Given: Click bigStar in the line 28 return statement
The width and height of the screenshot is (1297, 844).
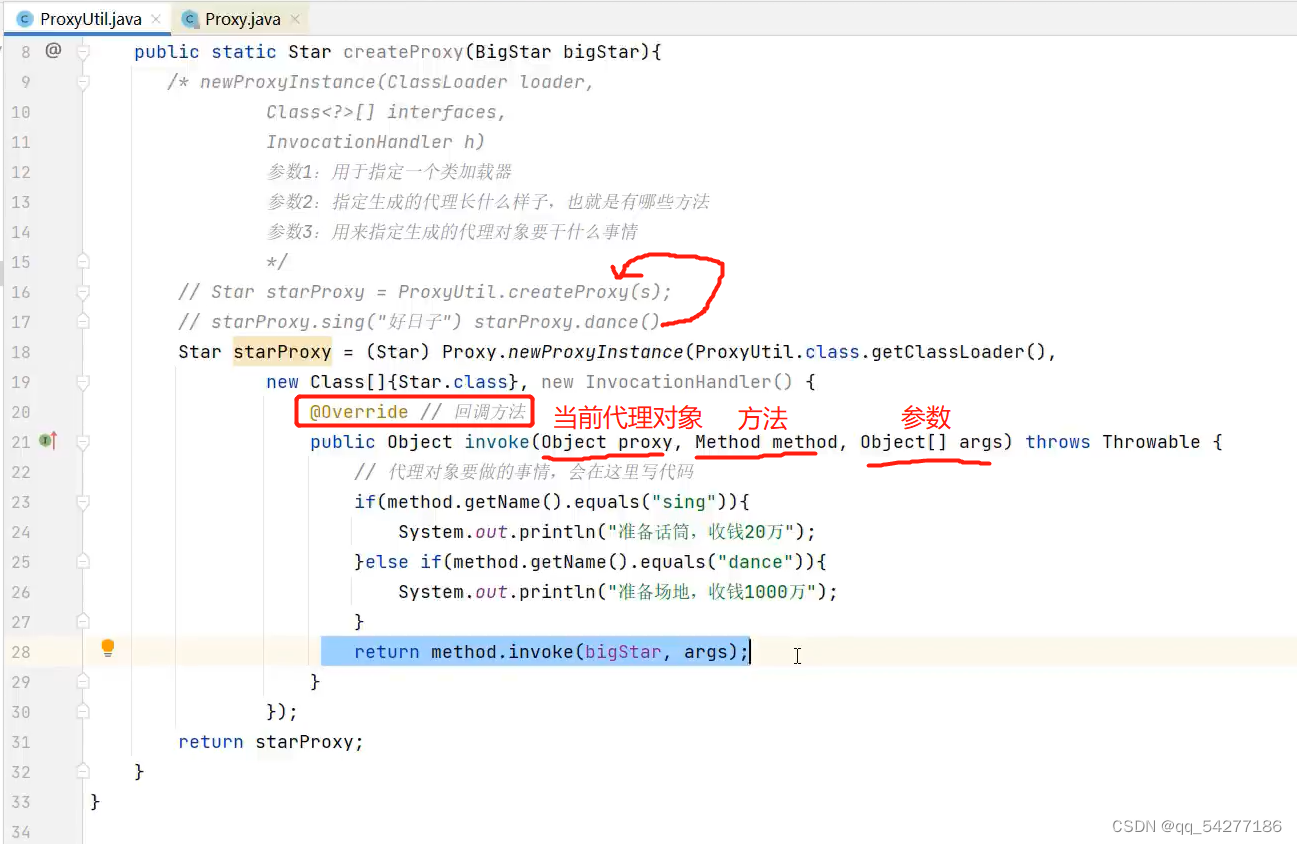Looking at the screenshot, I should (623, 652).
